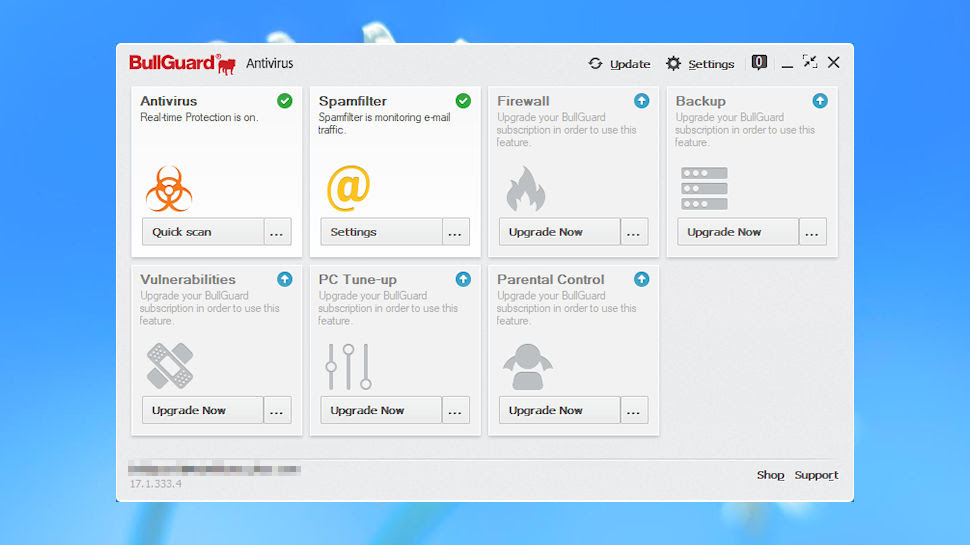
Task: Click version number 17.1.333.4
Action: point(155,484)
